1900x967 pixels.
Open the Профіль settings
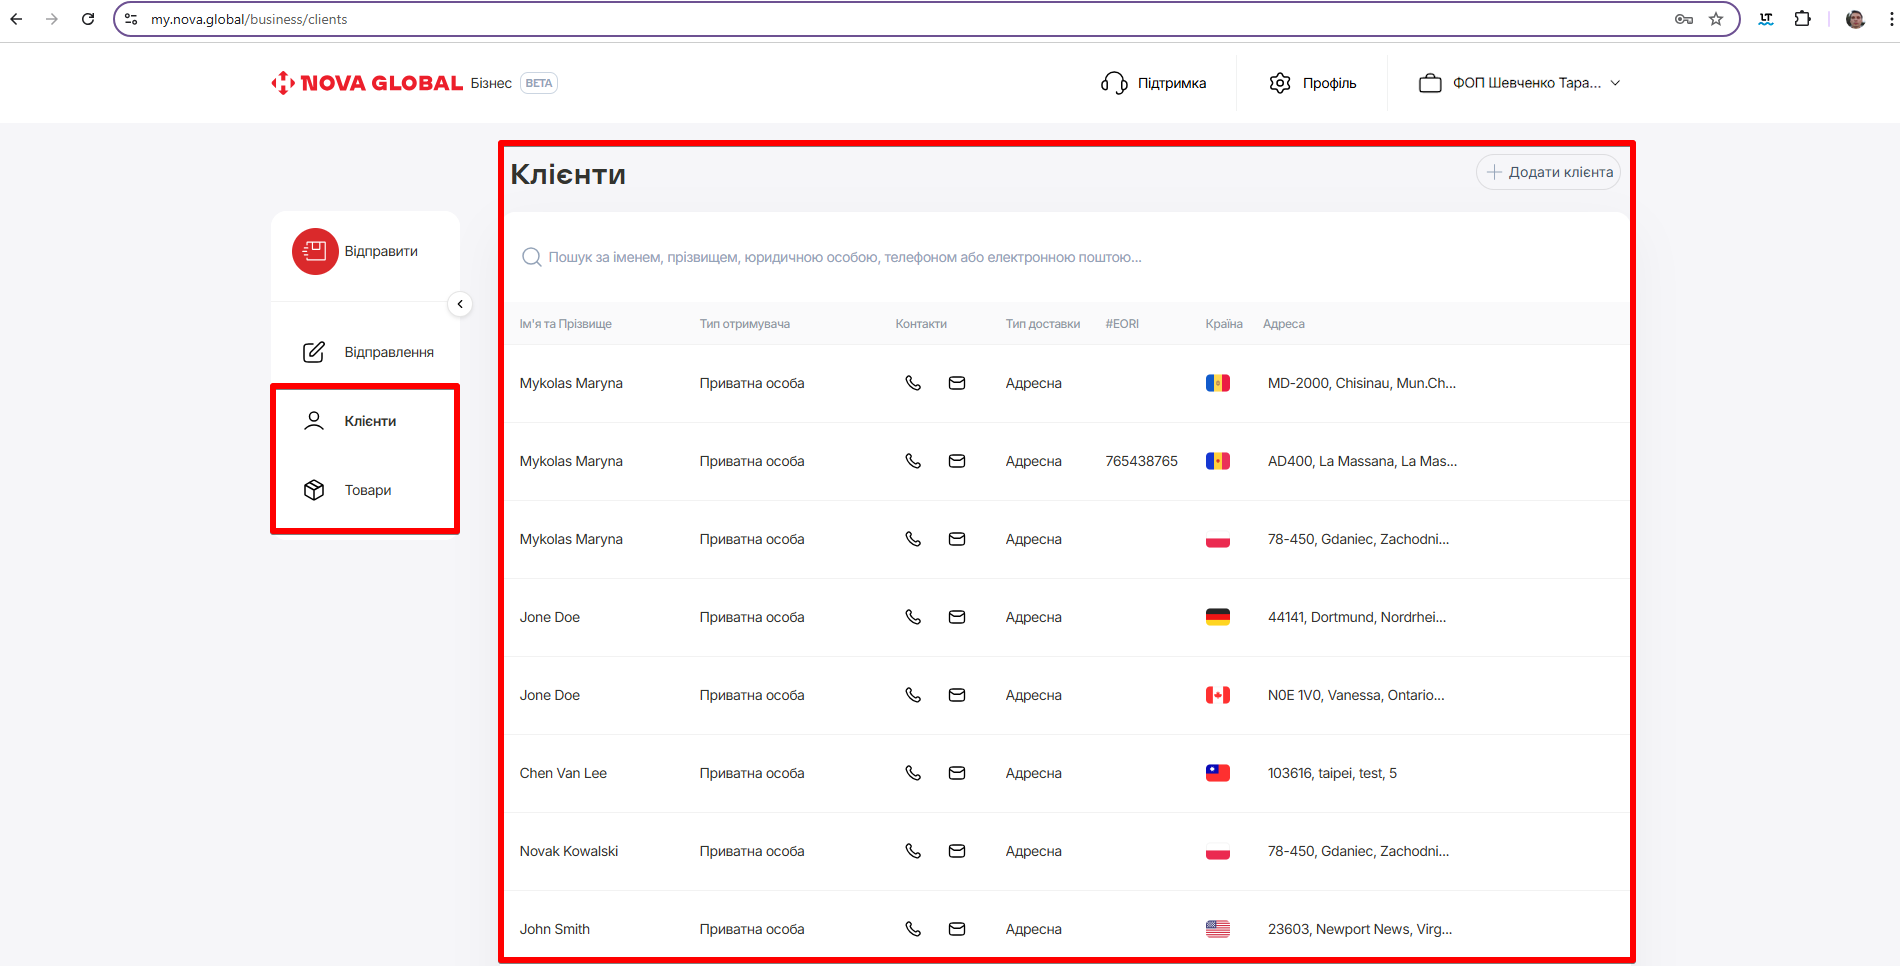point(1313,83)
